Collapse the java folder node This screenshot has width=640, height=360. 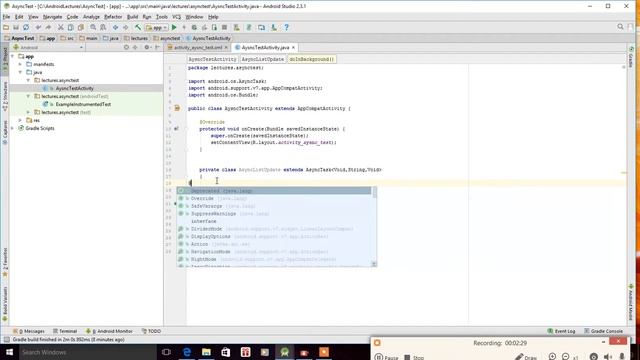point(20,72)
